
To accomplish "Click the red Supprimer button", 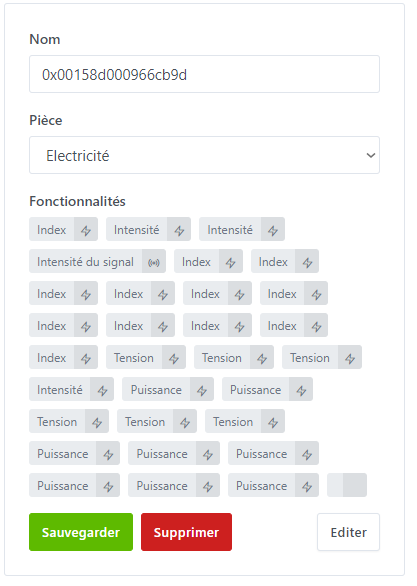I will [x=186, y=532].
